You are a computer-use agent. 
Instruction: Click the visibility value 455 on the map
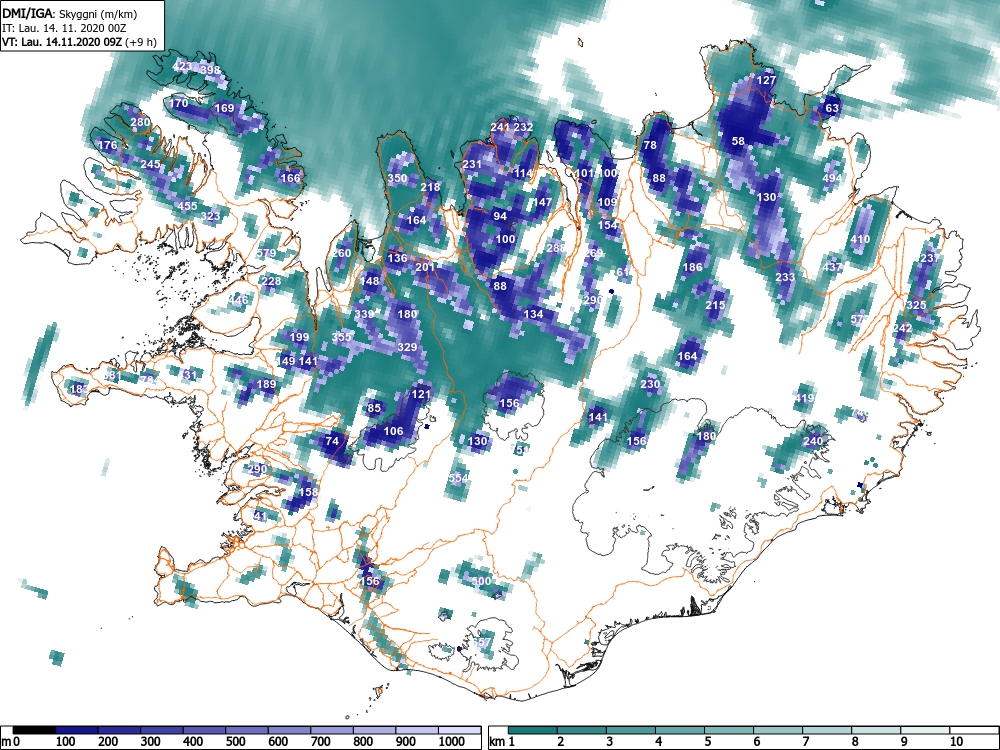(188, 206)
